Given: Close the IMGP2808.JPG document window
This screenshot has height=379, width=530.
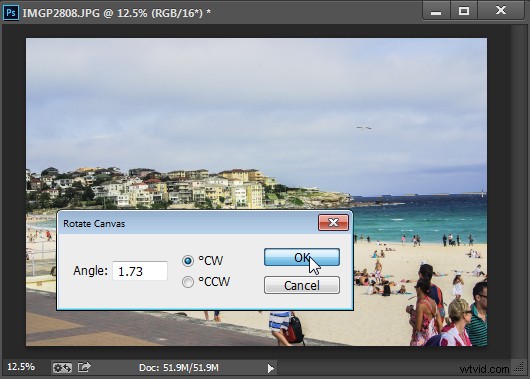Looking at the screenshot, I should tap(501, 10).
